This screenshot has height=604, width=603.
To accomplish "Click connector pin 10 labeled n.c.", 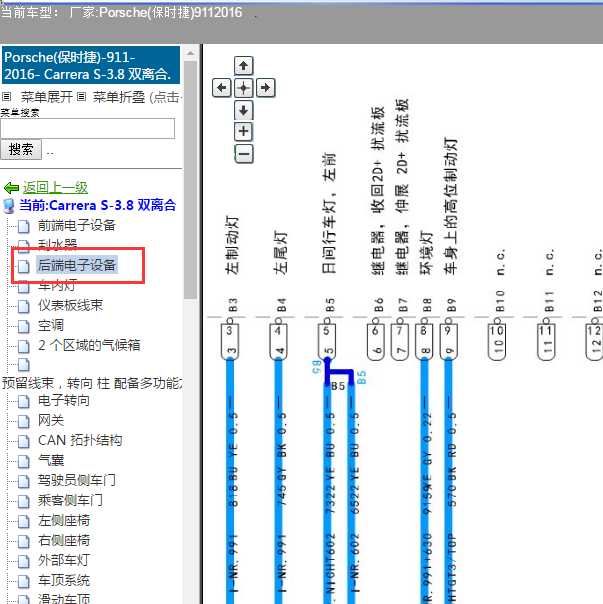I will [497, 341].
